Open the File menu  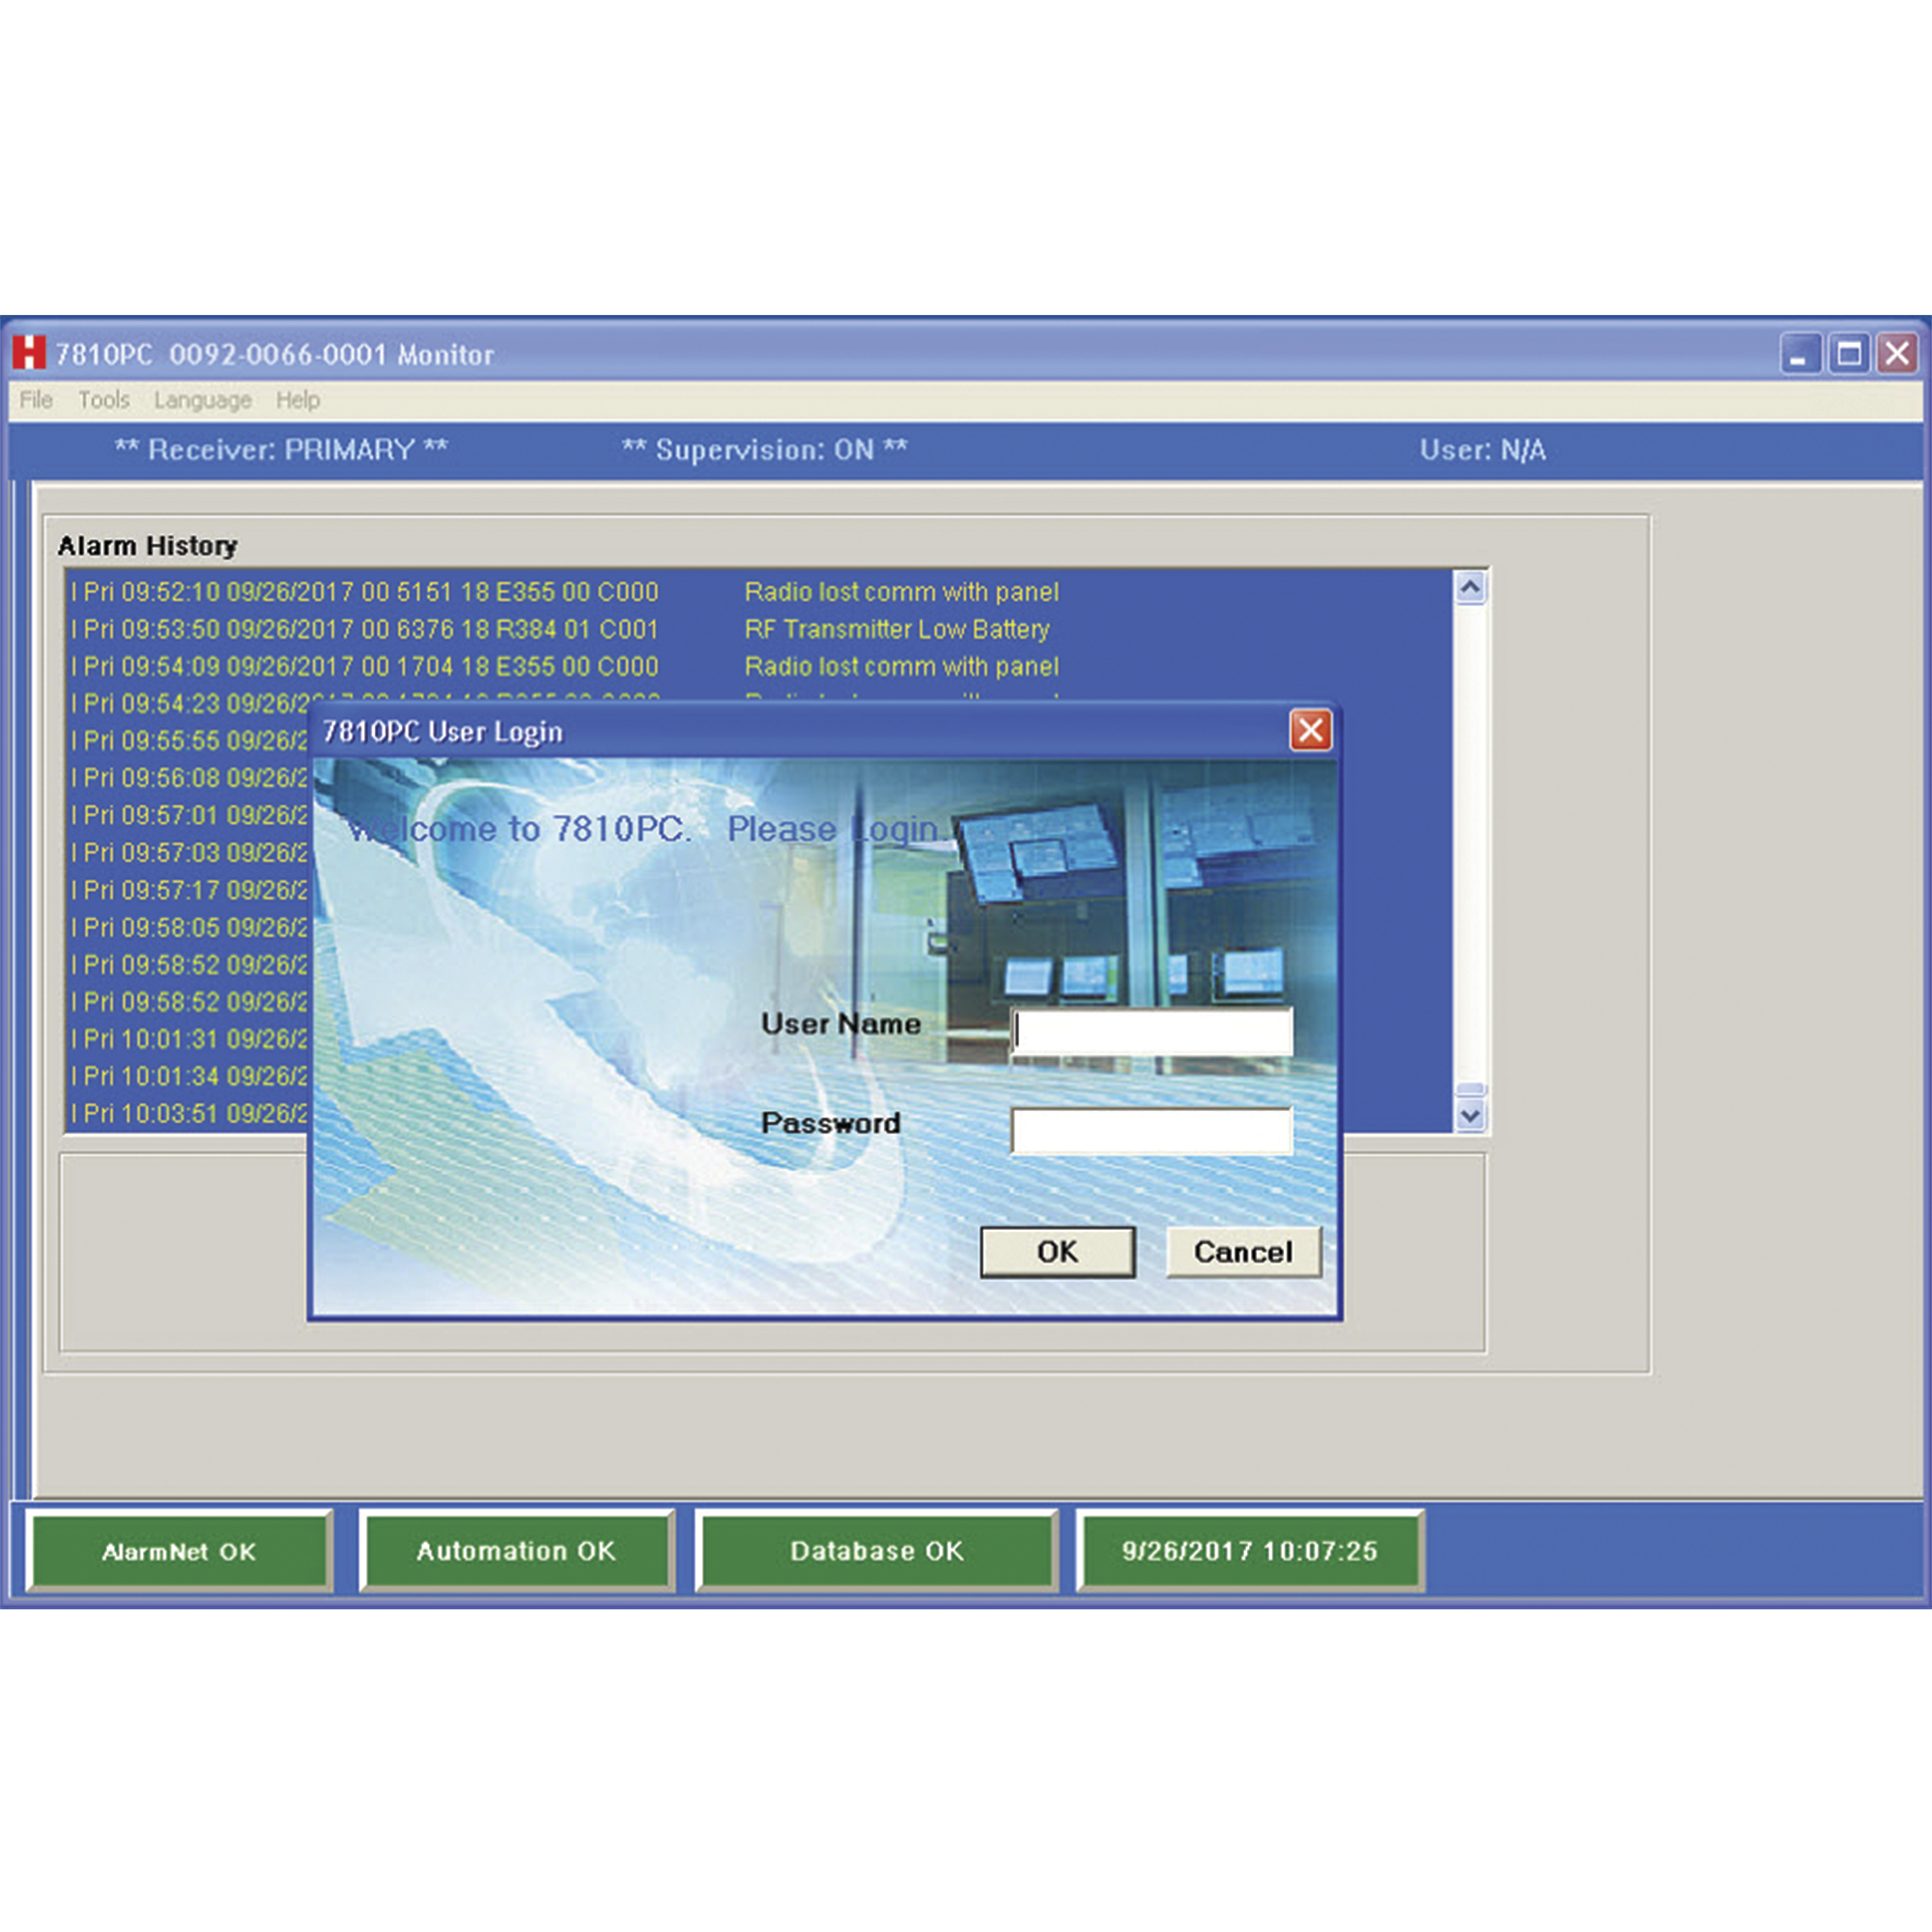pos(35,400)
